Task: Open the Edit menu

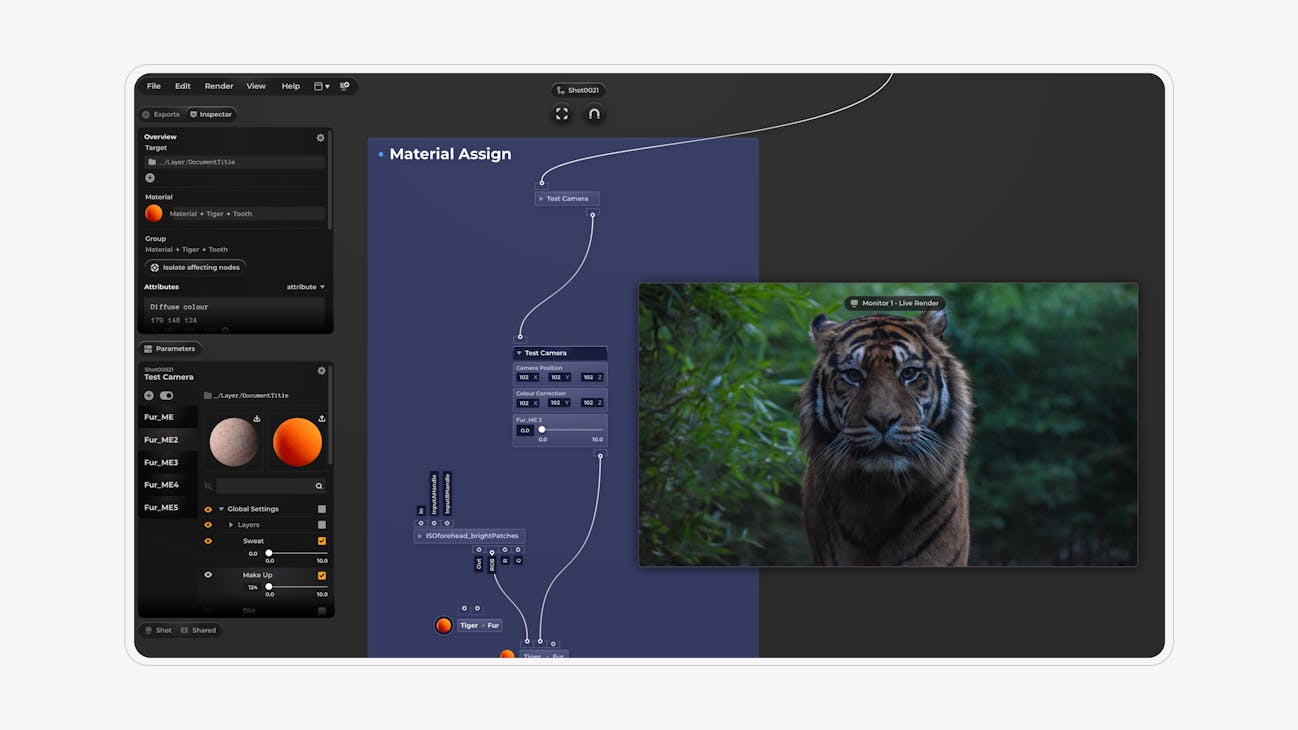Action: pos(183,86)
